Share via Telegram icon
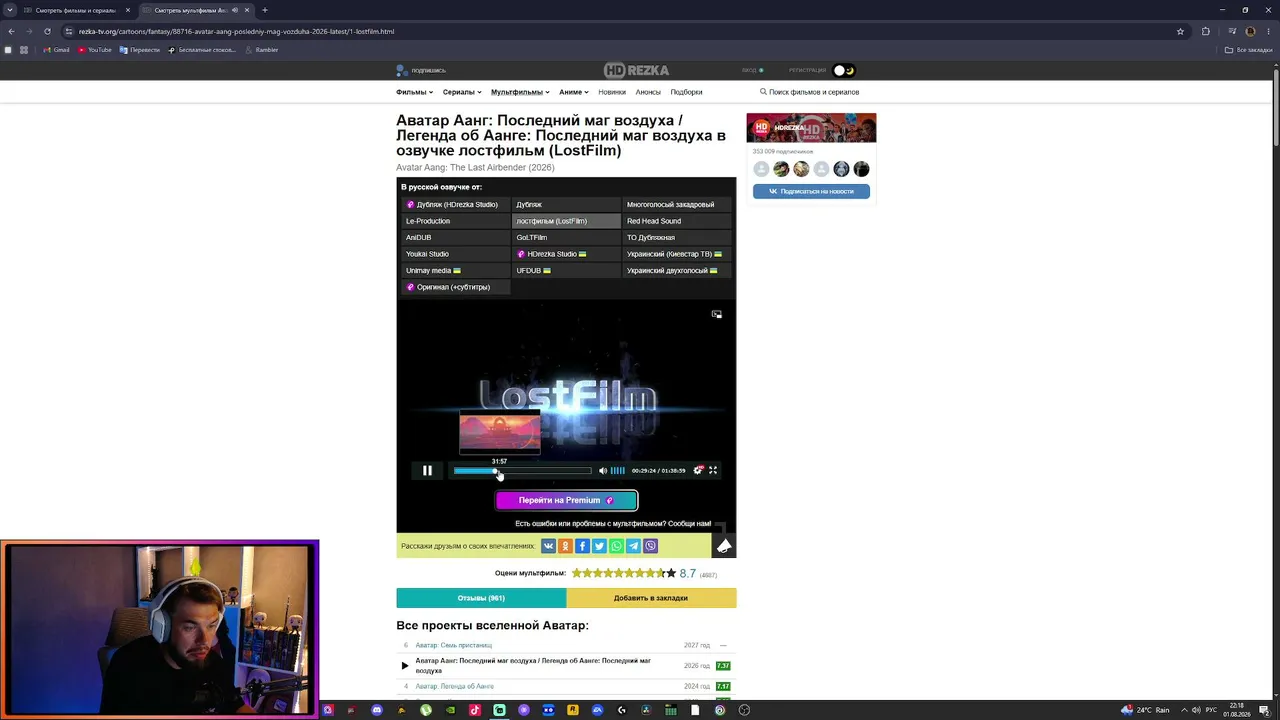This screenshot has width=1280, height=720. 633,546
